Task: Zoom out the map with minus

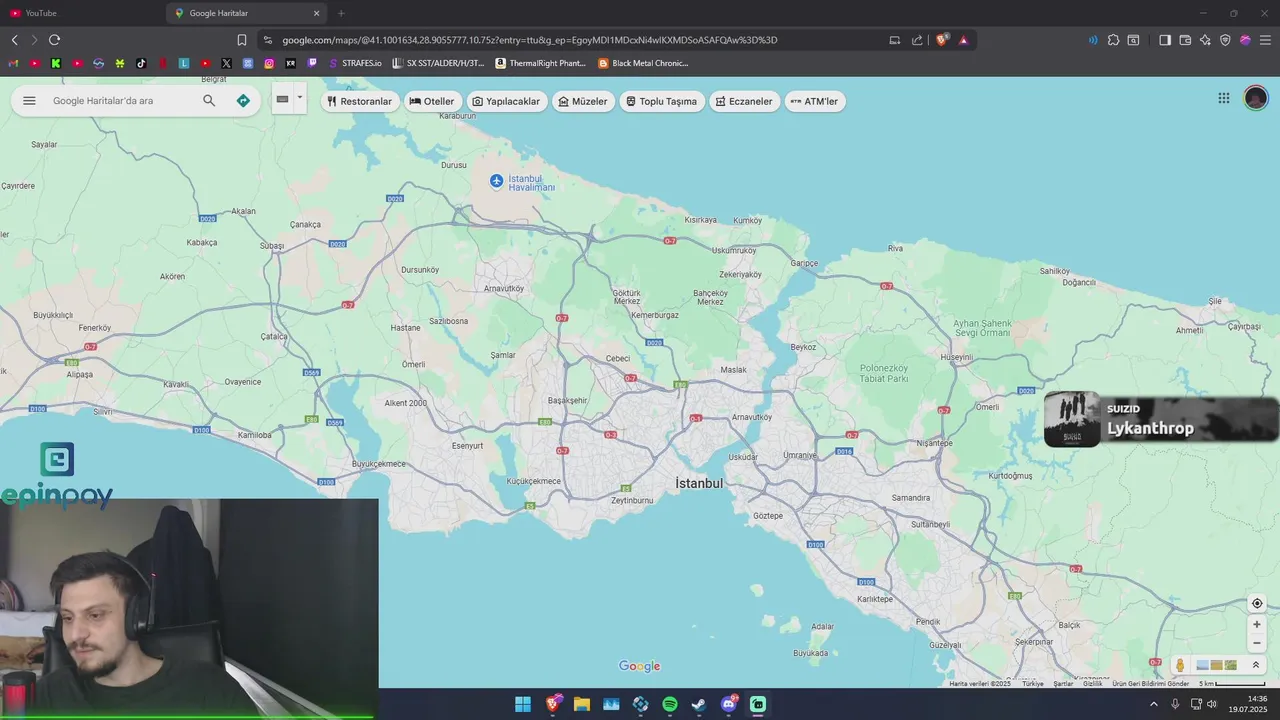Action: pos(1257,643)
